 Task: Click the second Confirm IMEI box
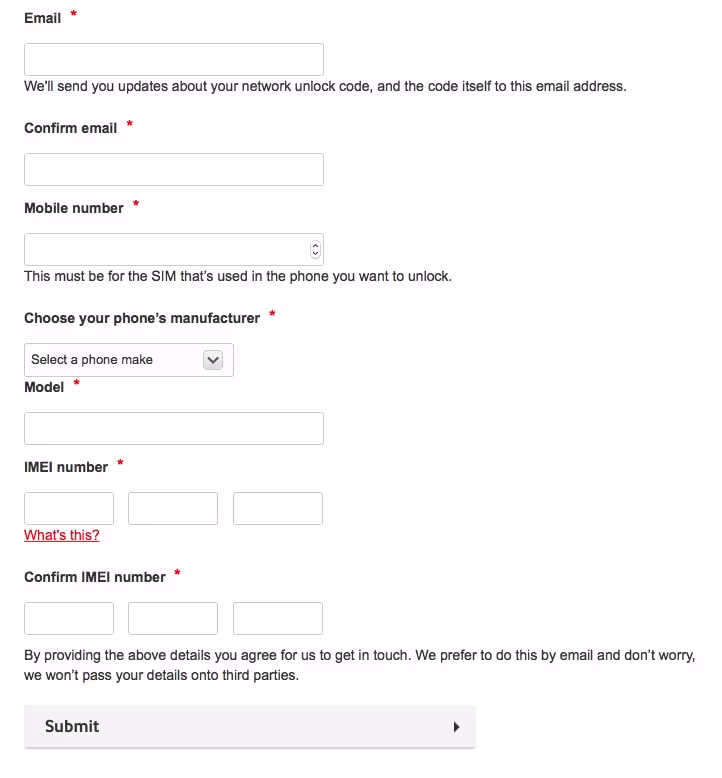coord(173,618)
